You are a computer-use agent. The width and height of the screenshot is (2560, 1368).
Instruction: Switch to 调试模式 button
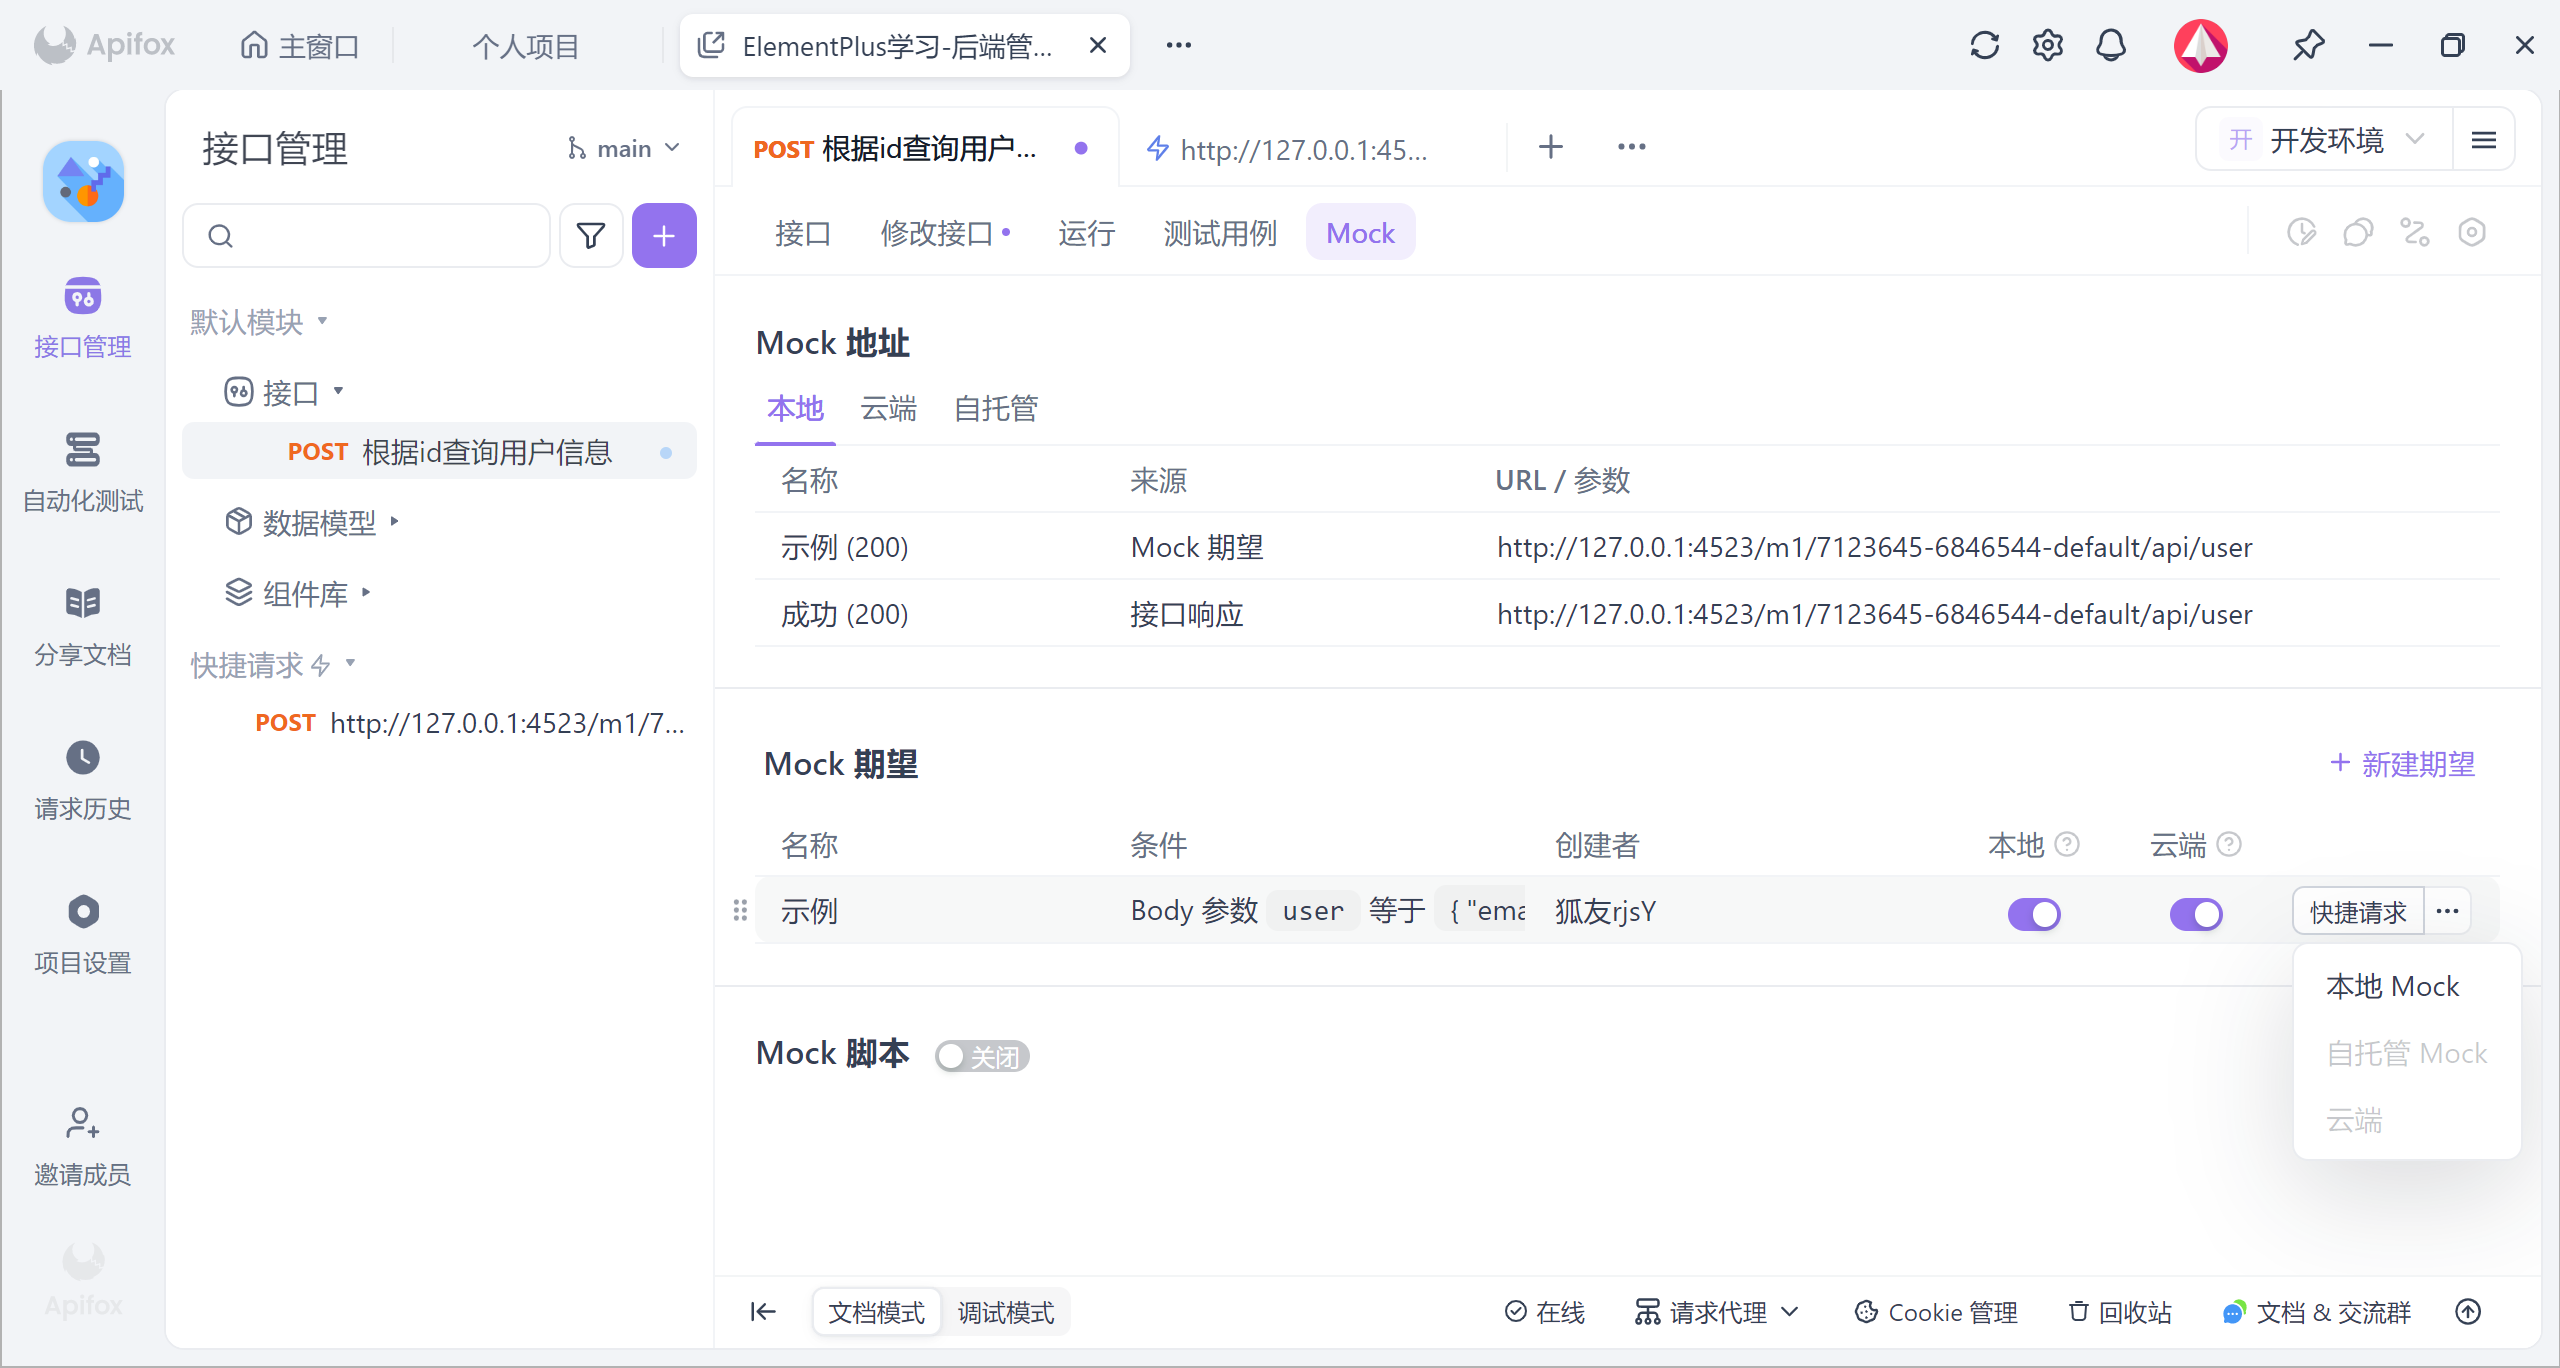coord(1005,1312)
